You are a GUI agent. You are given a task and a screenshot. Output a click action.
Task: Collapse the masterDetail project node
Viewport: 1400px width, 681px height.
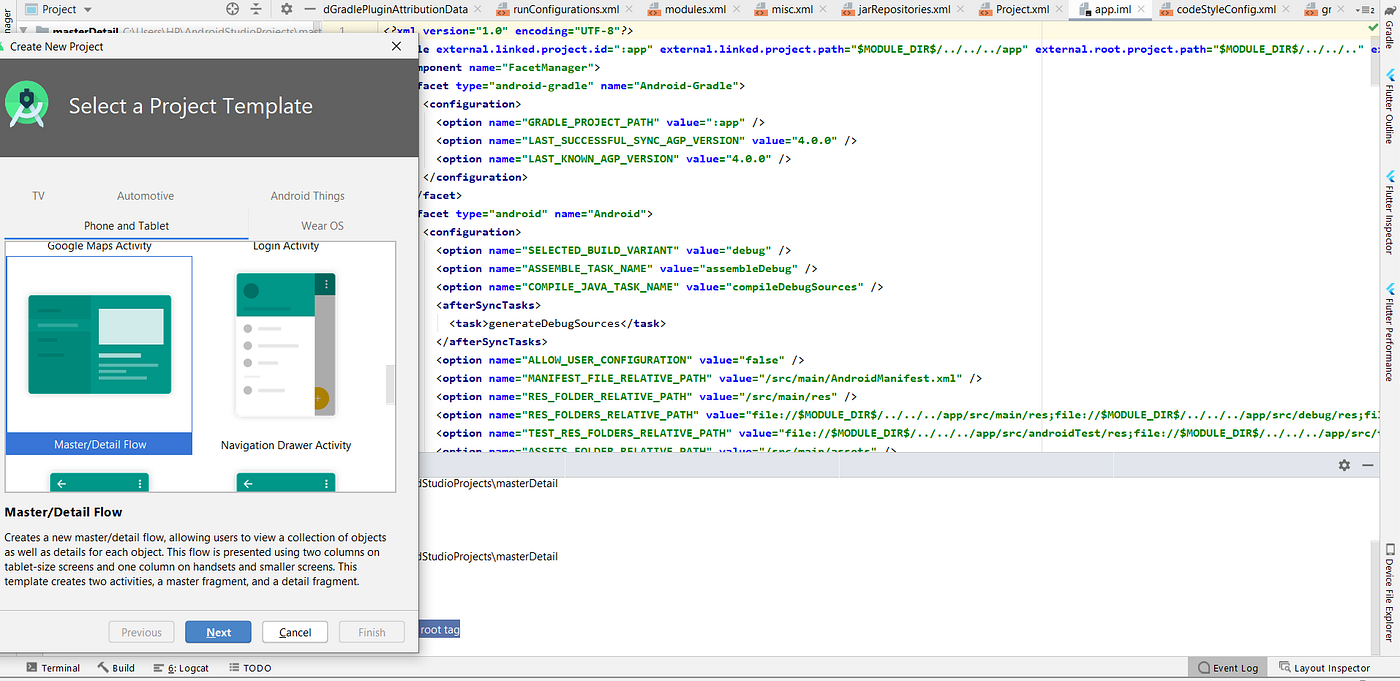[25, 31]
